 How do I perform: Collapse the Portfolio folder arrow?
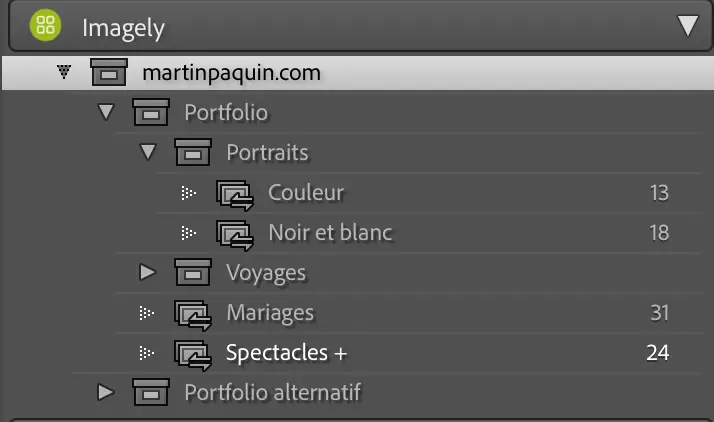click(x=106, y=112)
